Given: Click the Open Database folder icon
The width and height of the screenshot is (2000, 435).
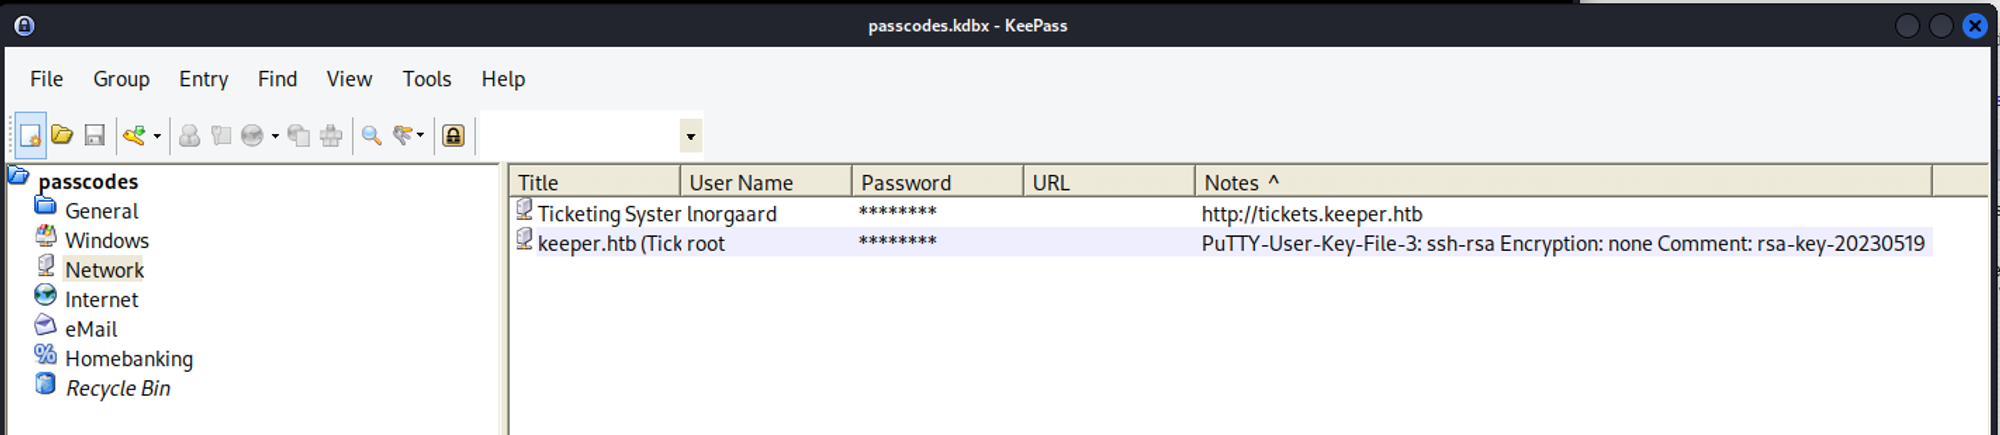Looking at the screenshot, I should [62, 136].
